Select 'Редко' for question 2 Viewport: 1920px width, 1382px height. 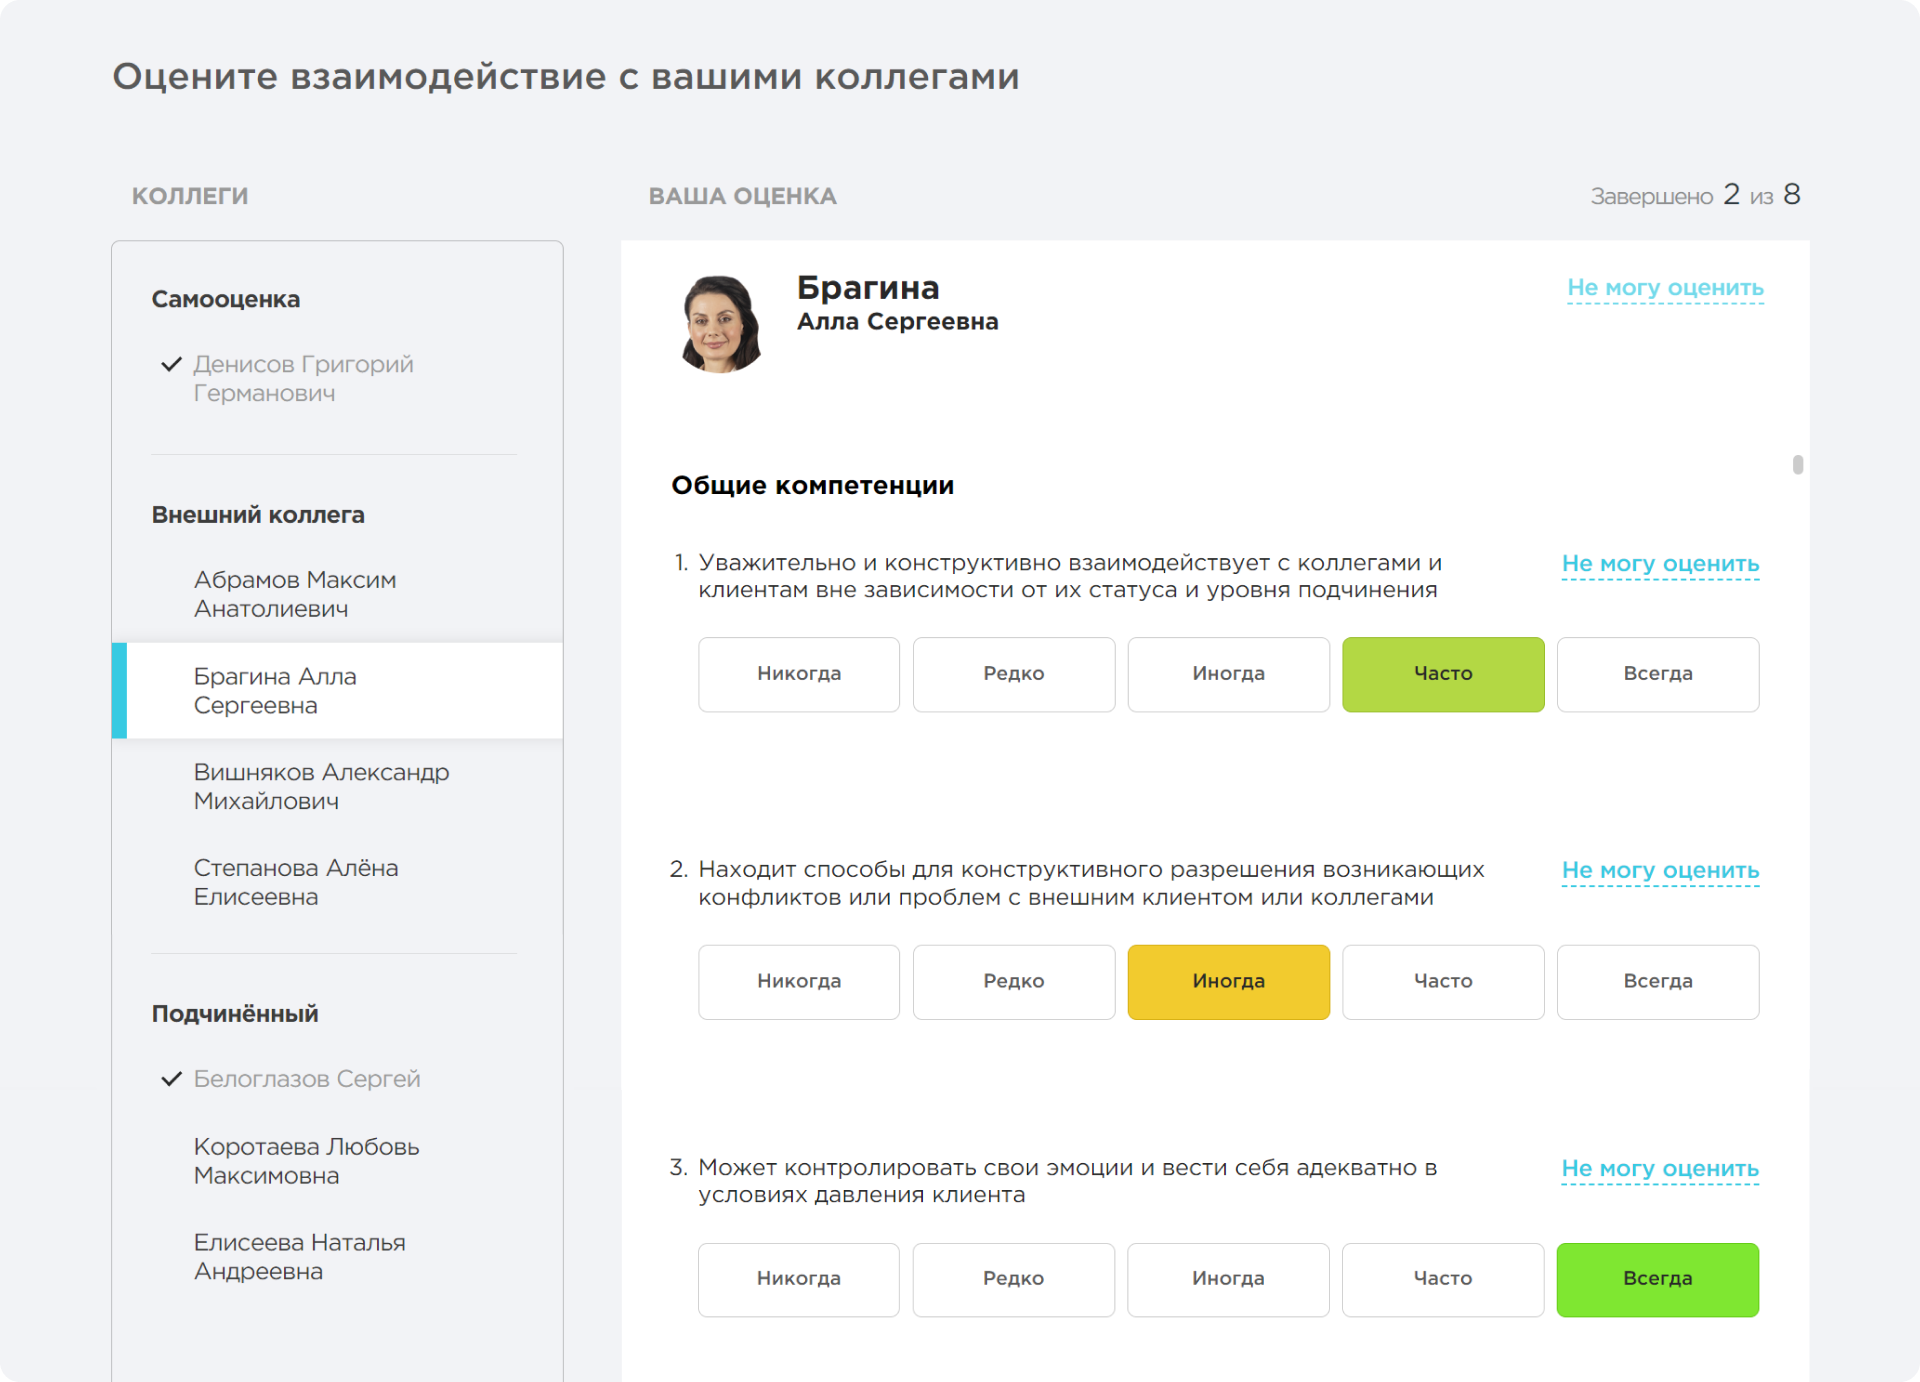tap(1013, 981)
